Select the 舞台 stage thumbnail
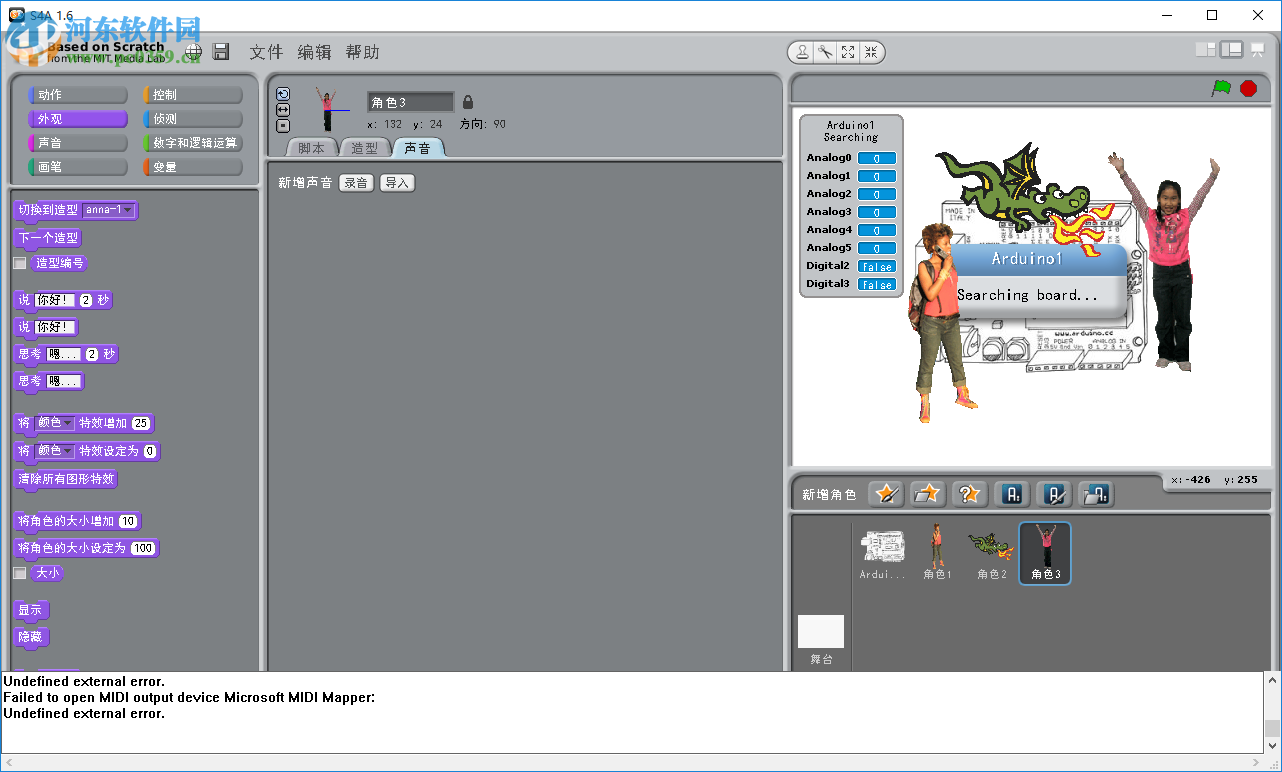The height and width of the screenshot is (772, 1282). click(x=821, y=640)
